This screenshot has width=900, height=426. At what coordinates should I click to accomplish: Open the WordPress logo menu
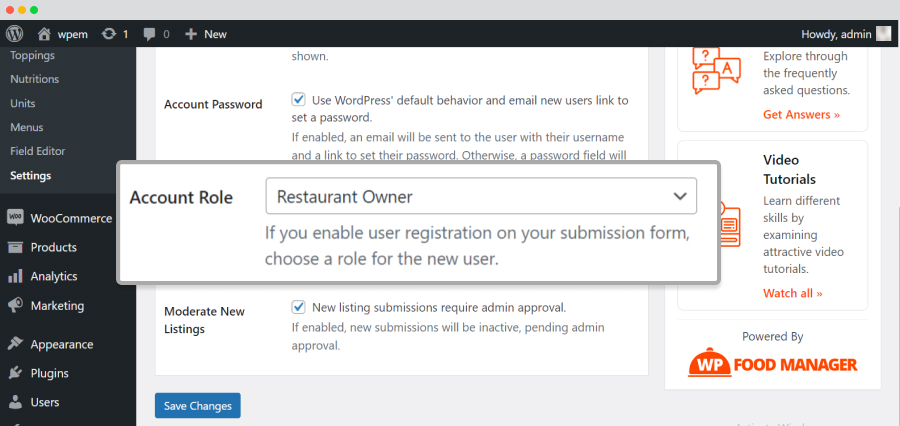(x=14, y=34)
